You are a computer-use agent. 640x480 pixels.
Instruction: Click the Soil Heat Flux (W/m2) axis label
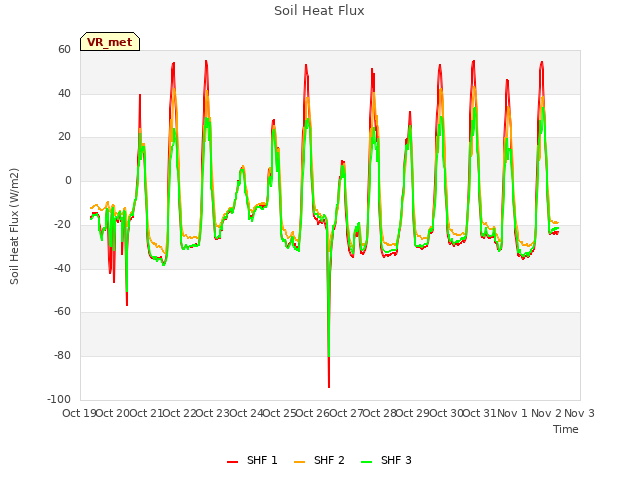[14, 226]
